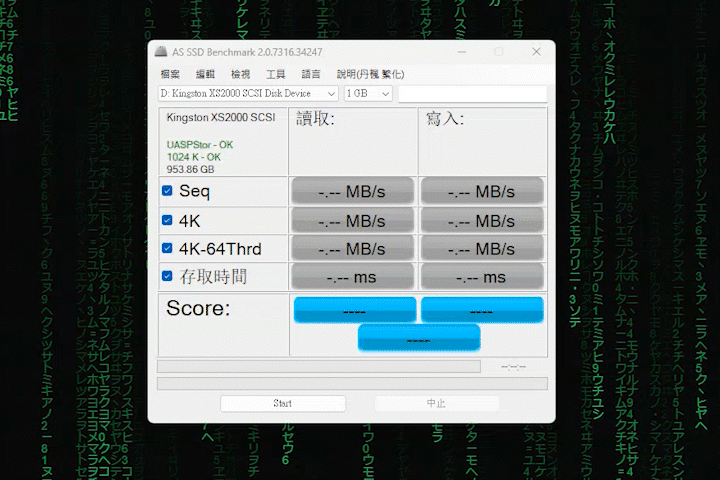Click the 953.86 GB capacity text
Image resolution: width=720 pixels, height=480 pixels.
[x=190, y=169]
